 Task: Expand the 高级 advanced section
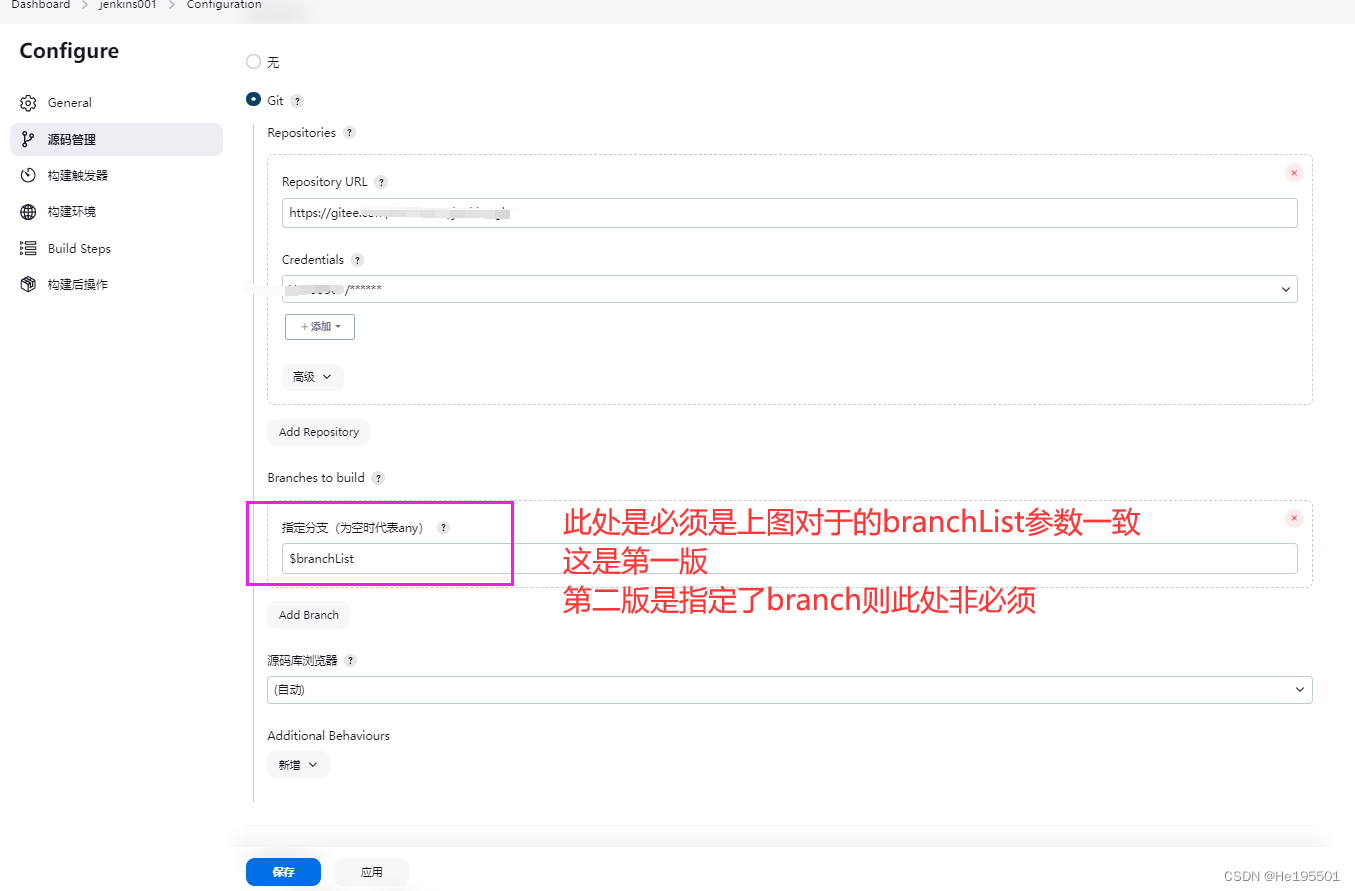point(313,377)
